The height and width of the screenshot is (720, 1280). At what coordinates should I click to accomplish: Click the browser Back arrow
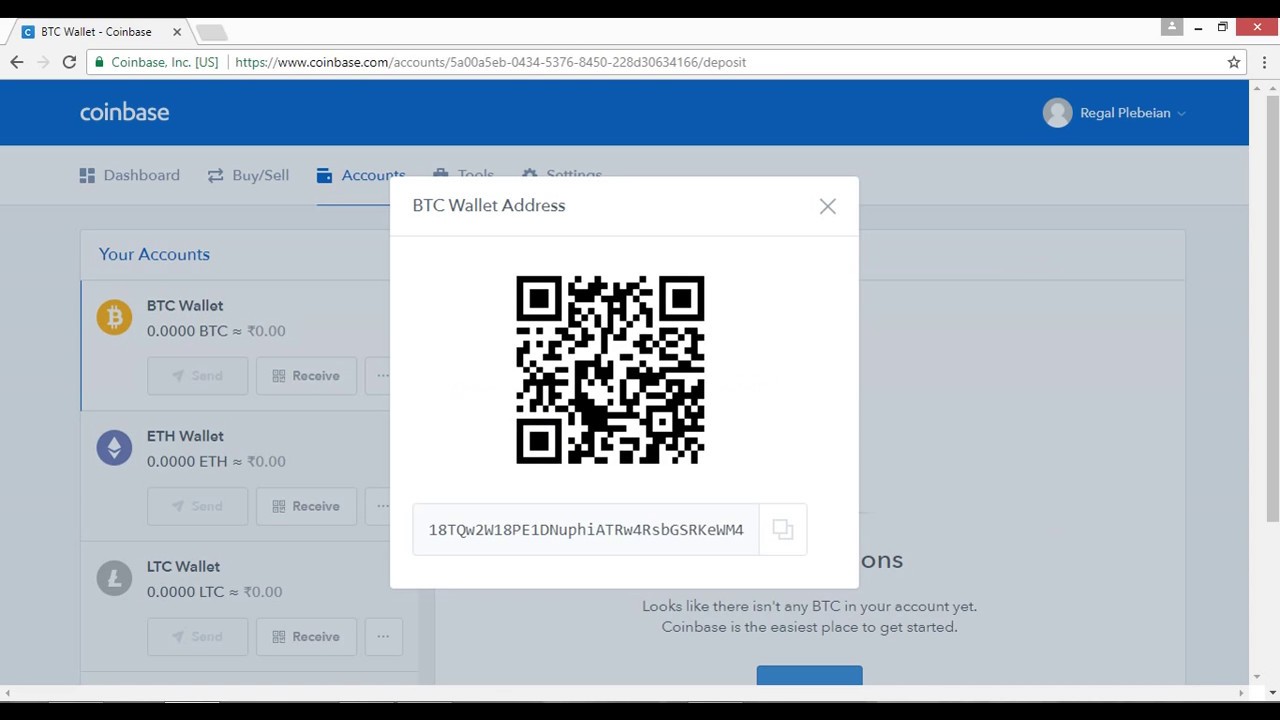pos(17,62)
